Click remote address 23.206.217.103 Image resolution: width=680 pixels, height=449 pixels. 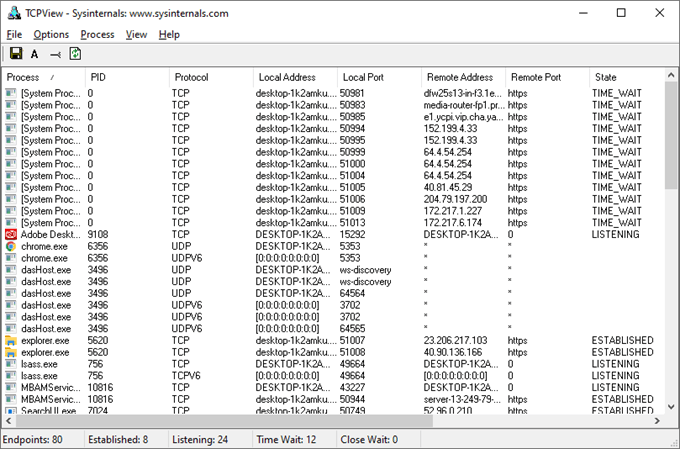(455, 341)
